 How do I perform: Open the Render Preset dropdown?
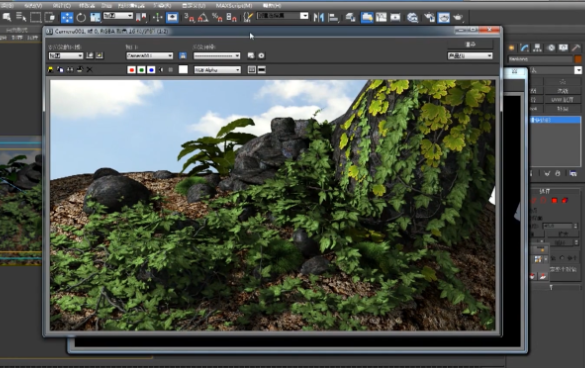click(x=217, y=56)
